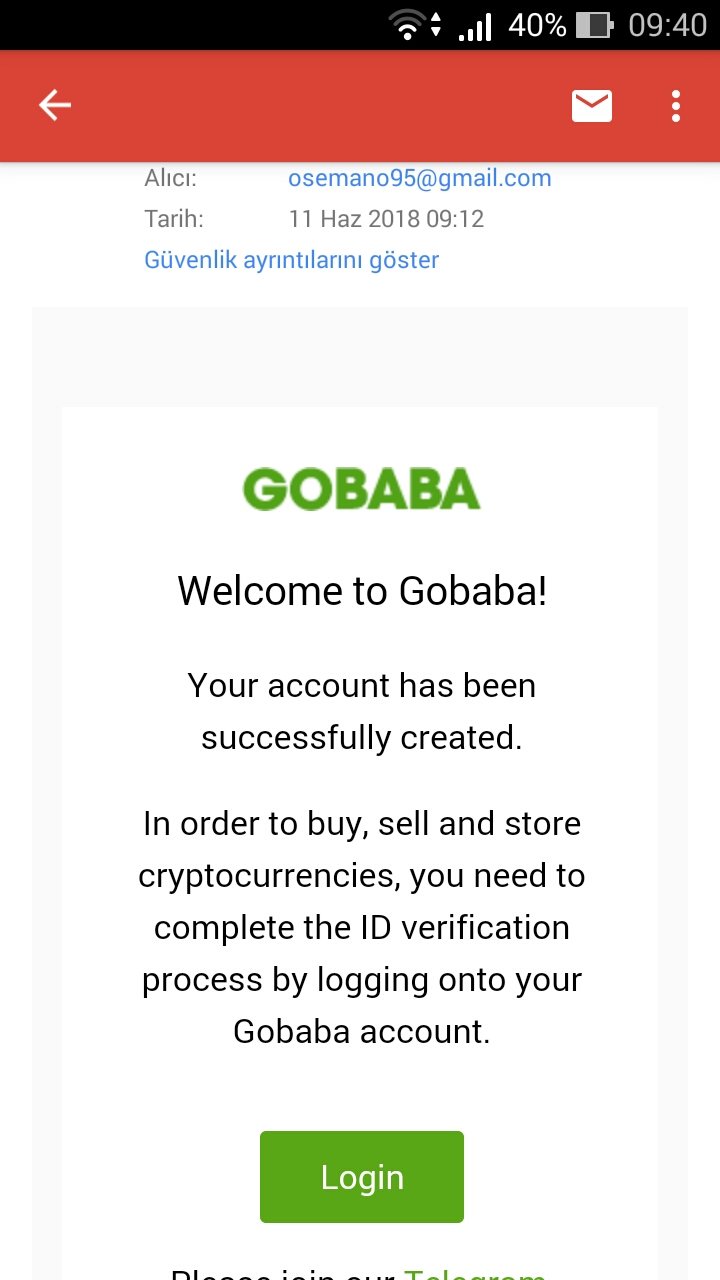Tap the mobile data arrows icon
720x1280 pixels.
436,25
